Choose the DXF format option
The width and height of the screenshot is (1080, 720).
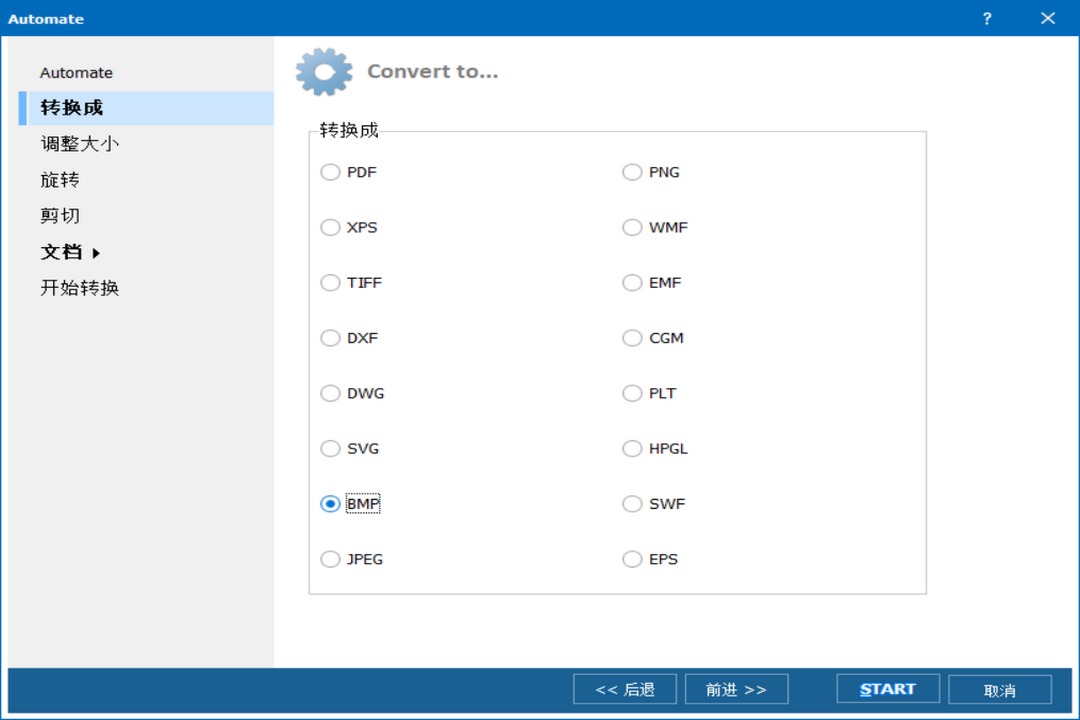click(330, 338)
